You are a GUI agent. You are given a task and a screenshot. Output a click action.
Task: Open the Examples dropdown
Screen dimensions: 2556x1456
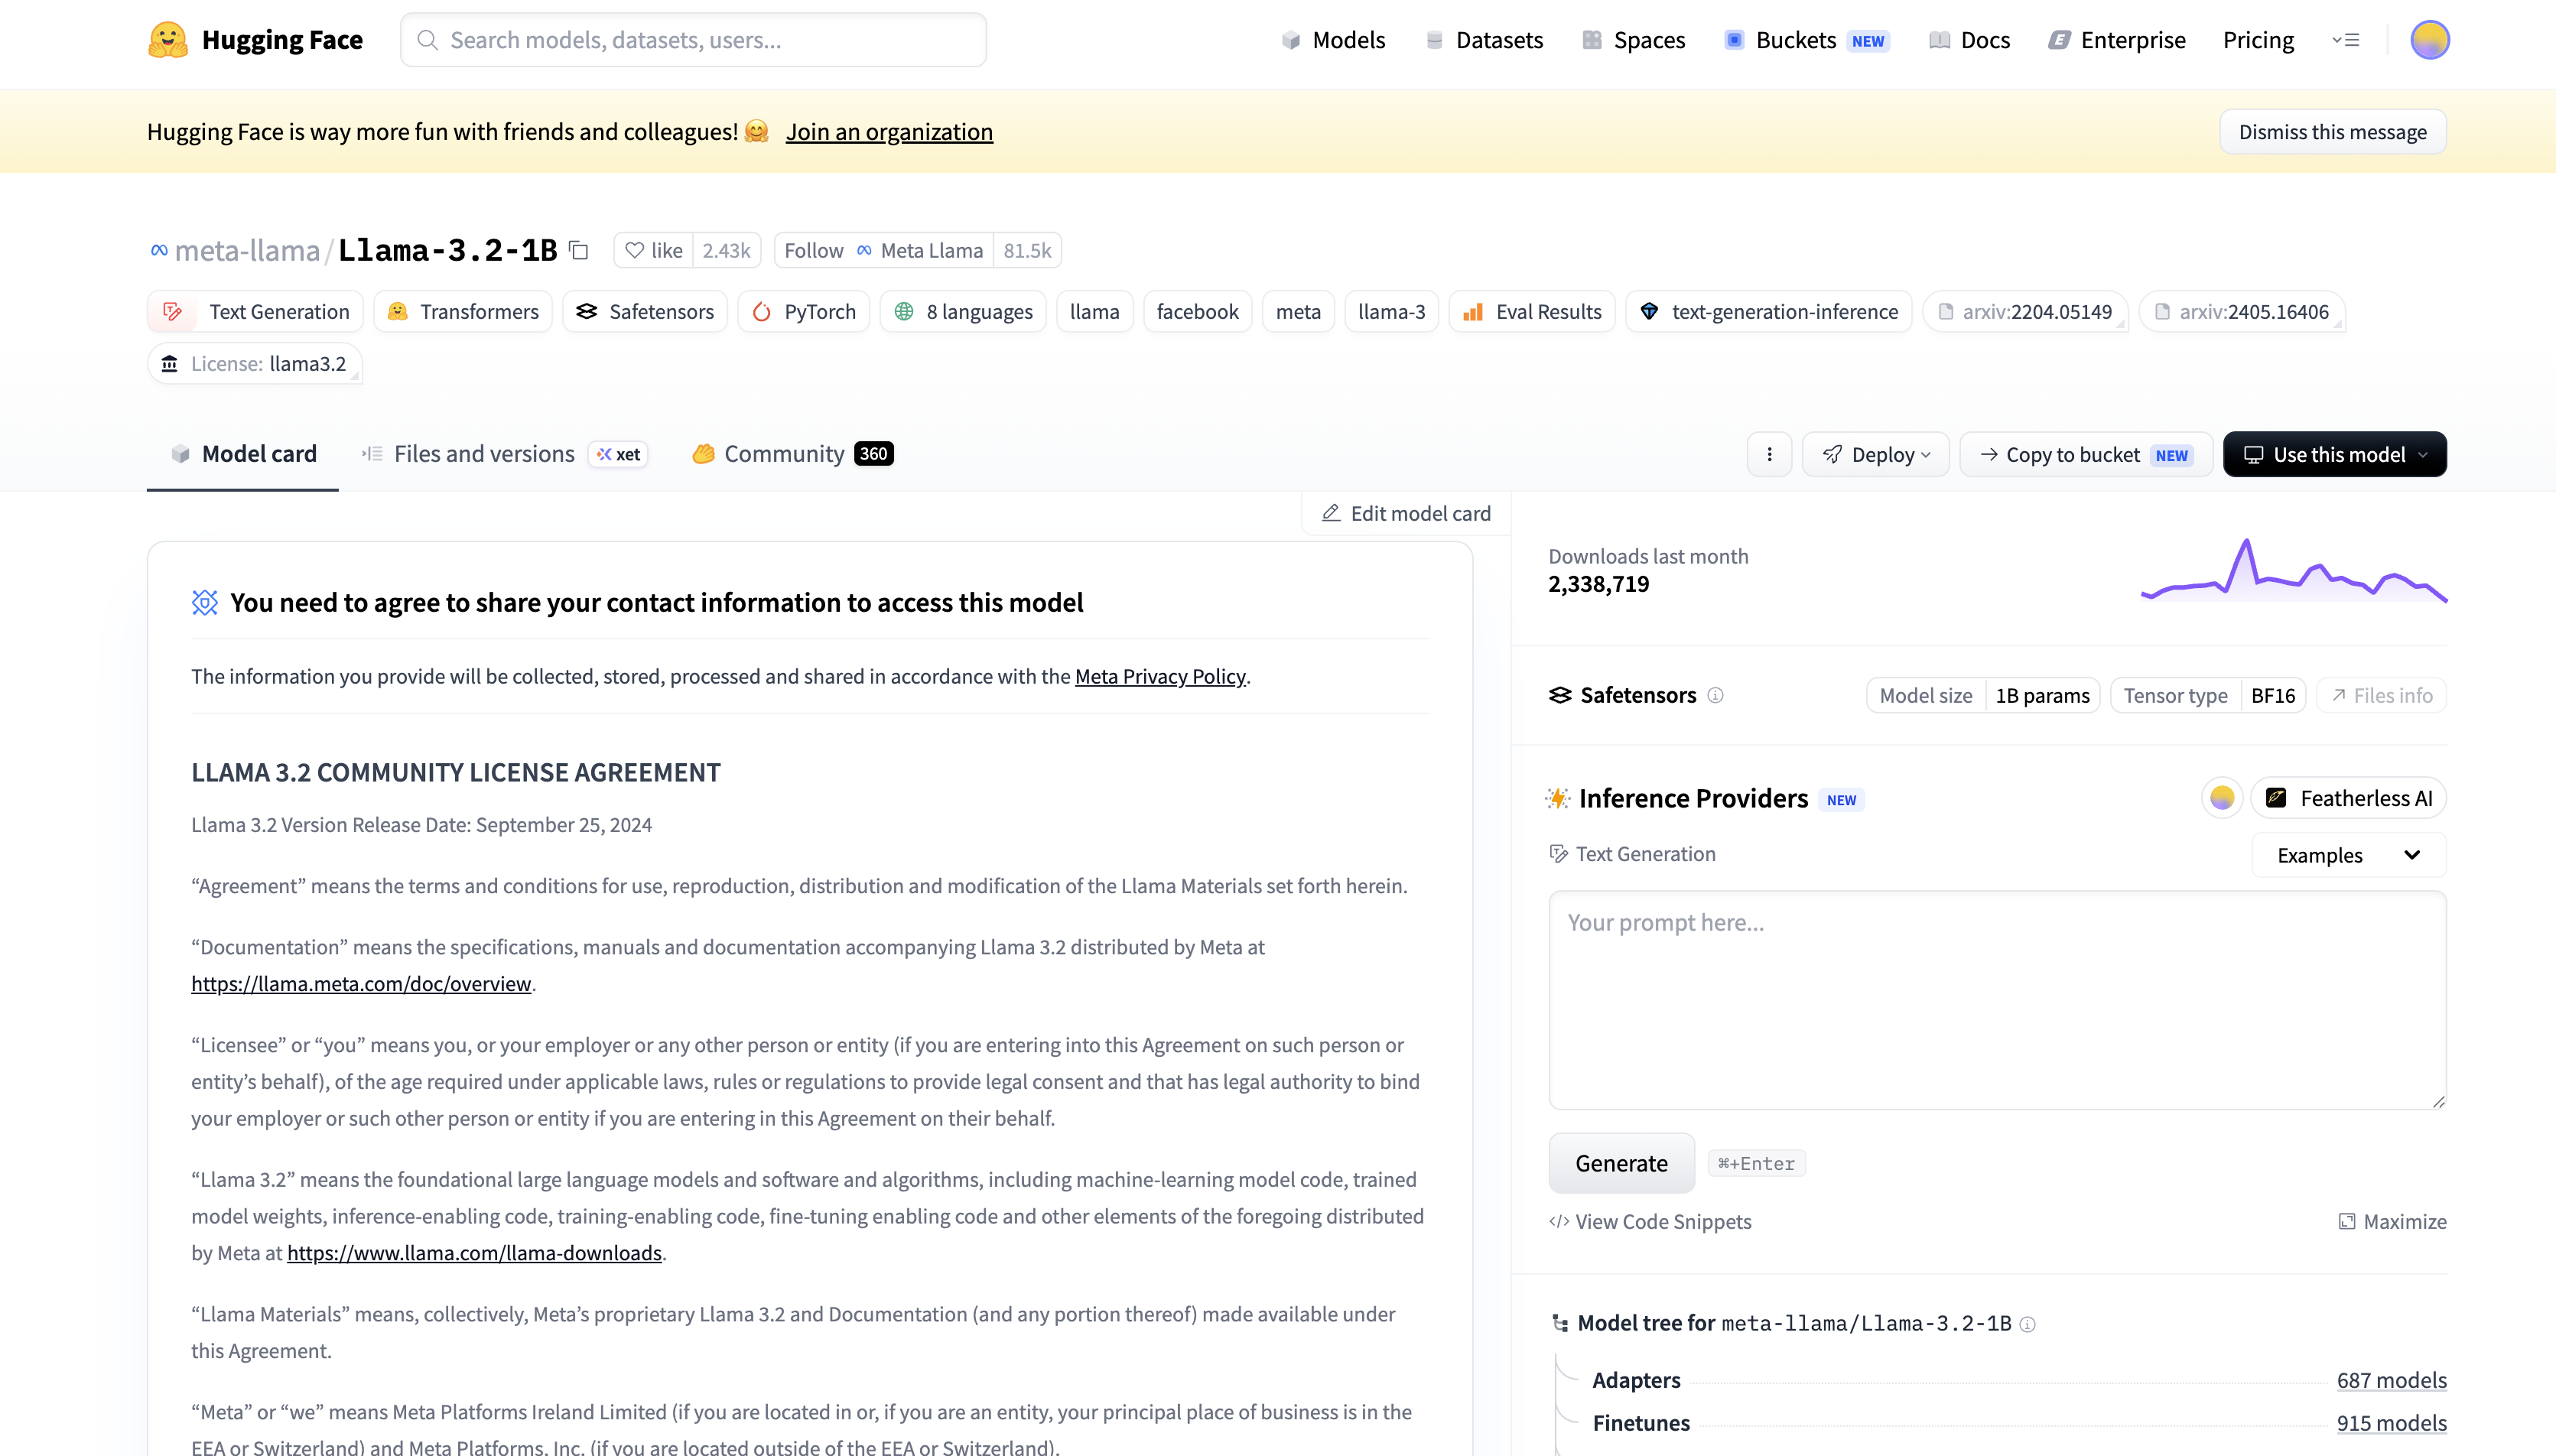coord(2349,855)
